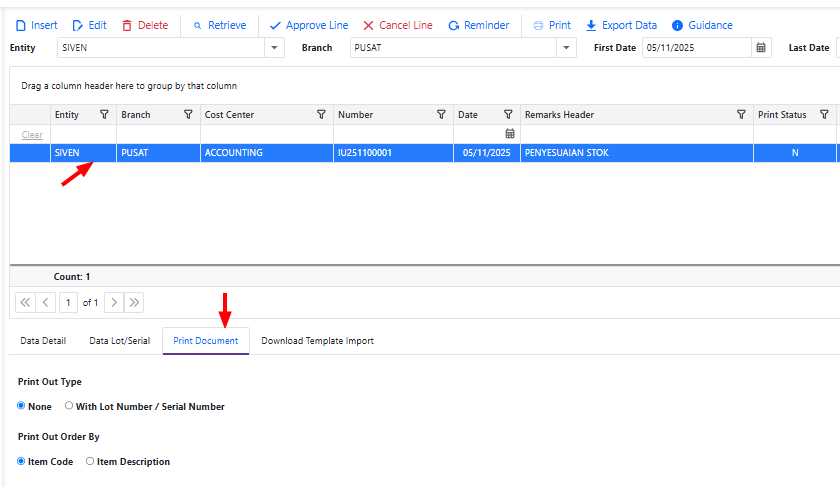Click the Number filter row input
The height and width of the screenshot is (487, 840).
[394, 134]
